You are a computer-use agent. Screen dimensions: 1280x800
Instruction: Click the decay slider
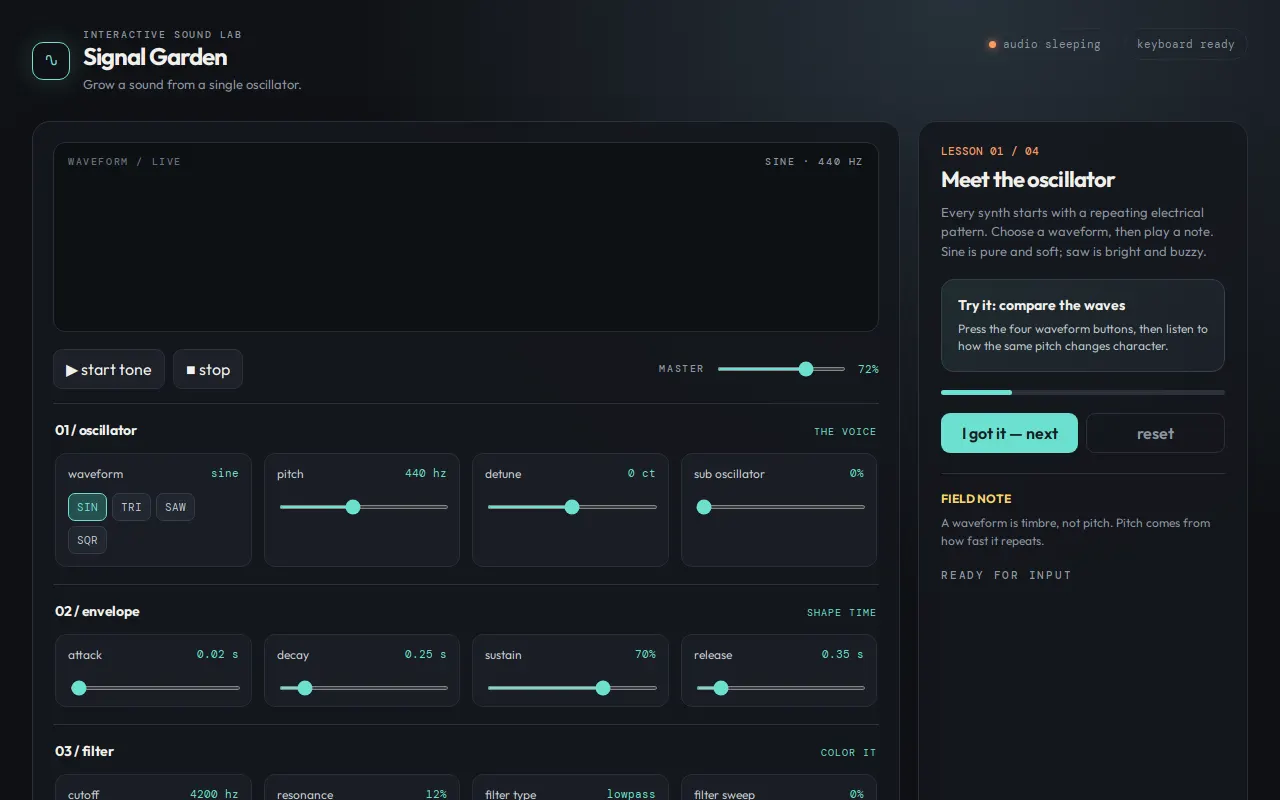(362, 688)
